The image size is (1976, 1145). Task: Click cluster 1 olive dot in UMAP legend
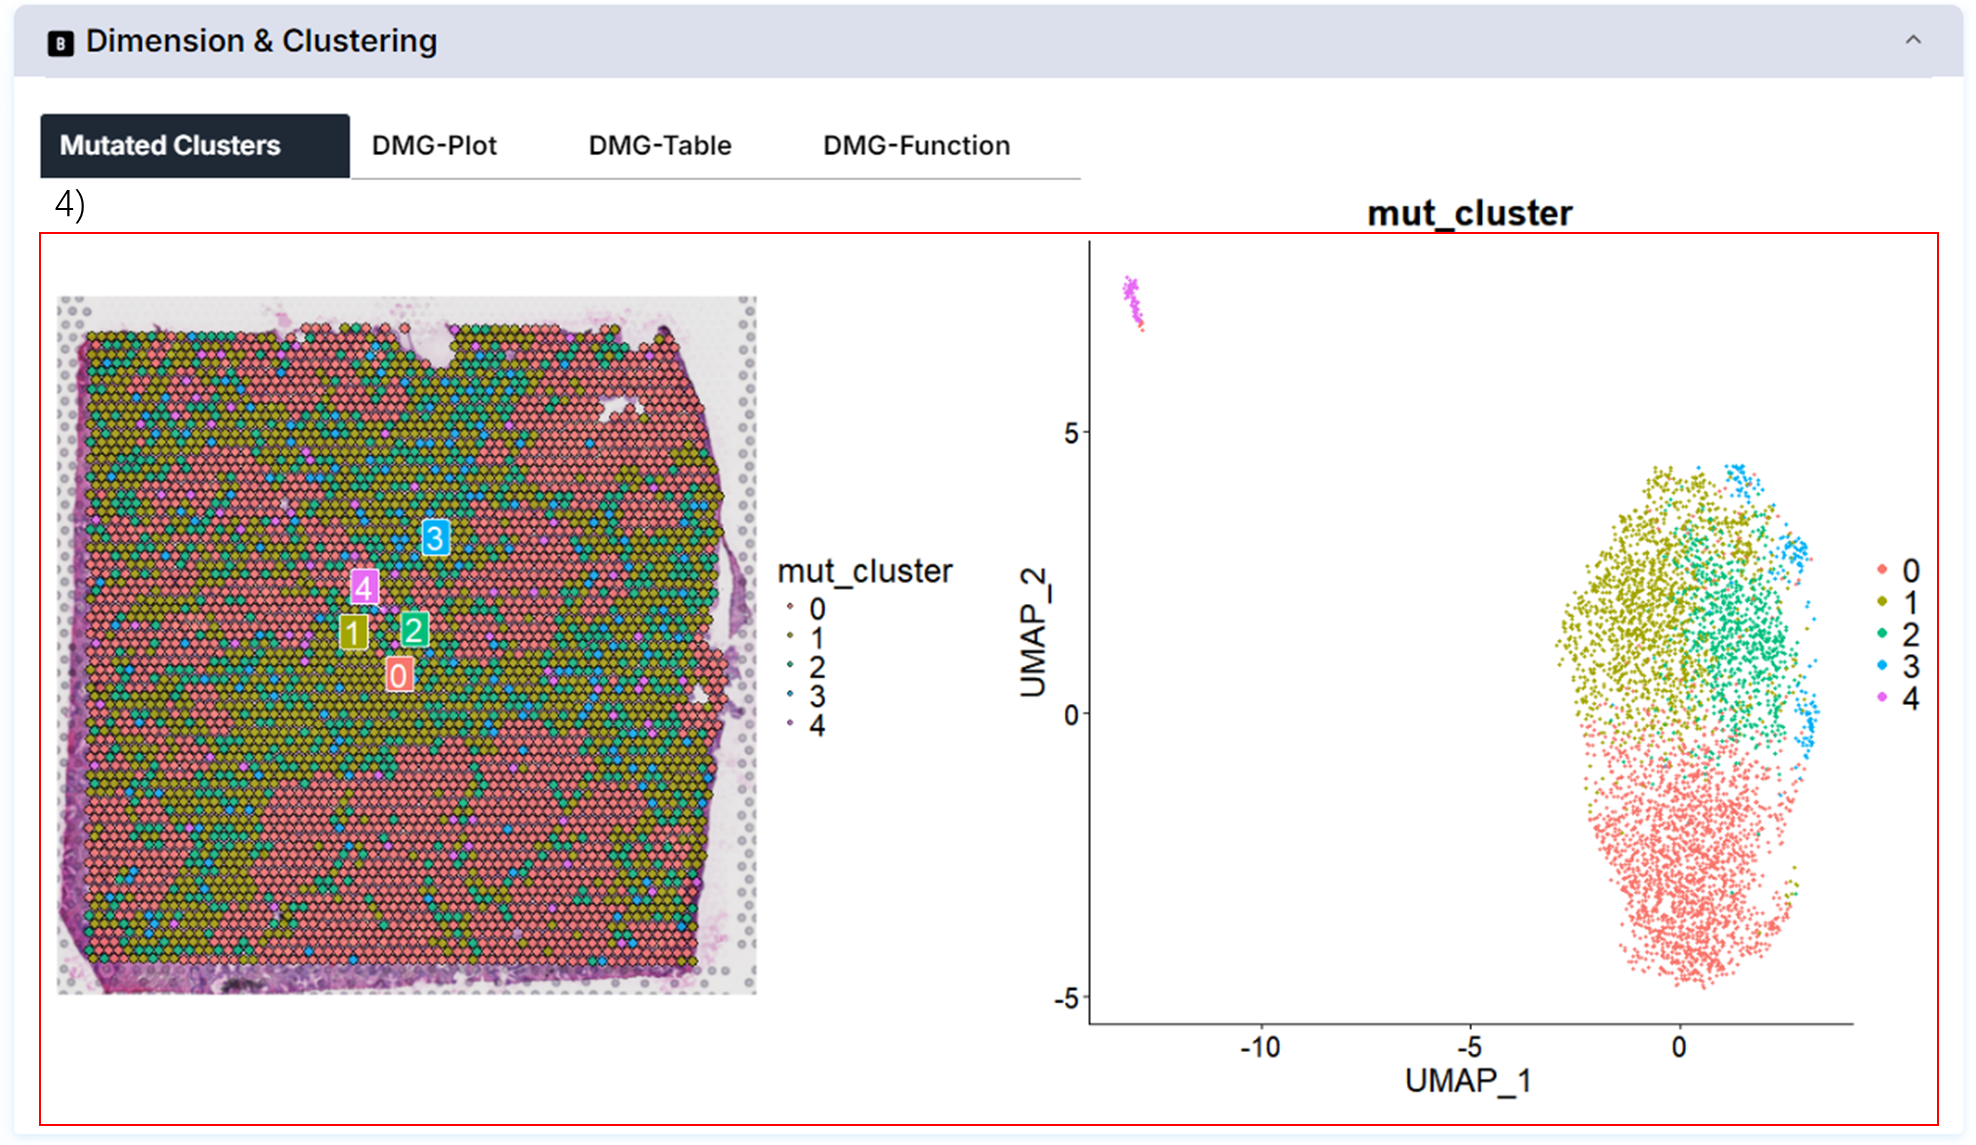tap(1882, 602)
